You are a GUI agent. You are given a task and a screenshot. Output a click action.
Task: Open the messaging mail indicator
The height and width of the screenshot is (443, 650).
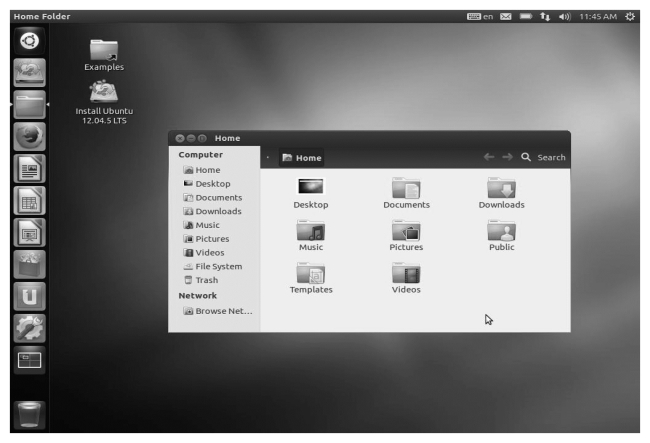click(x=506, y=17)
